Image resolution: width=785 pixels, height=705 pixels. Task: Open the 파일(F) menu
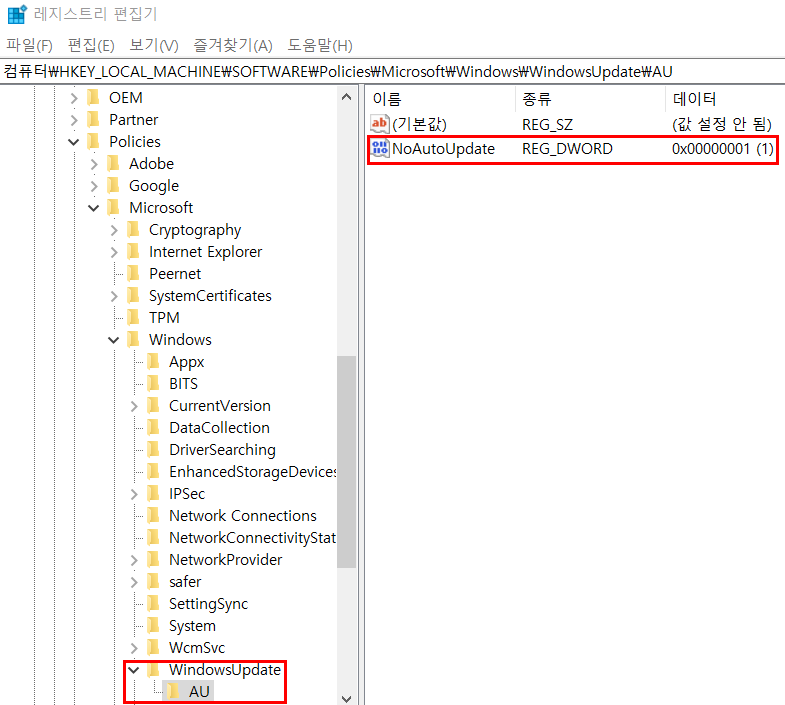click(29, 46)
